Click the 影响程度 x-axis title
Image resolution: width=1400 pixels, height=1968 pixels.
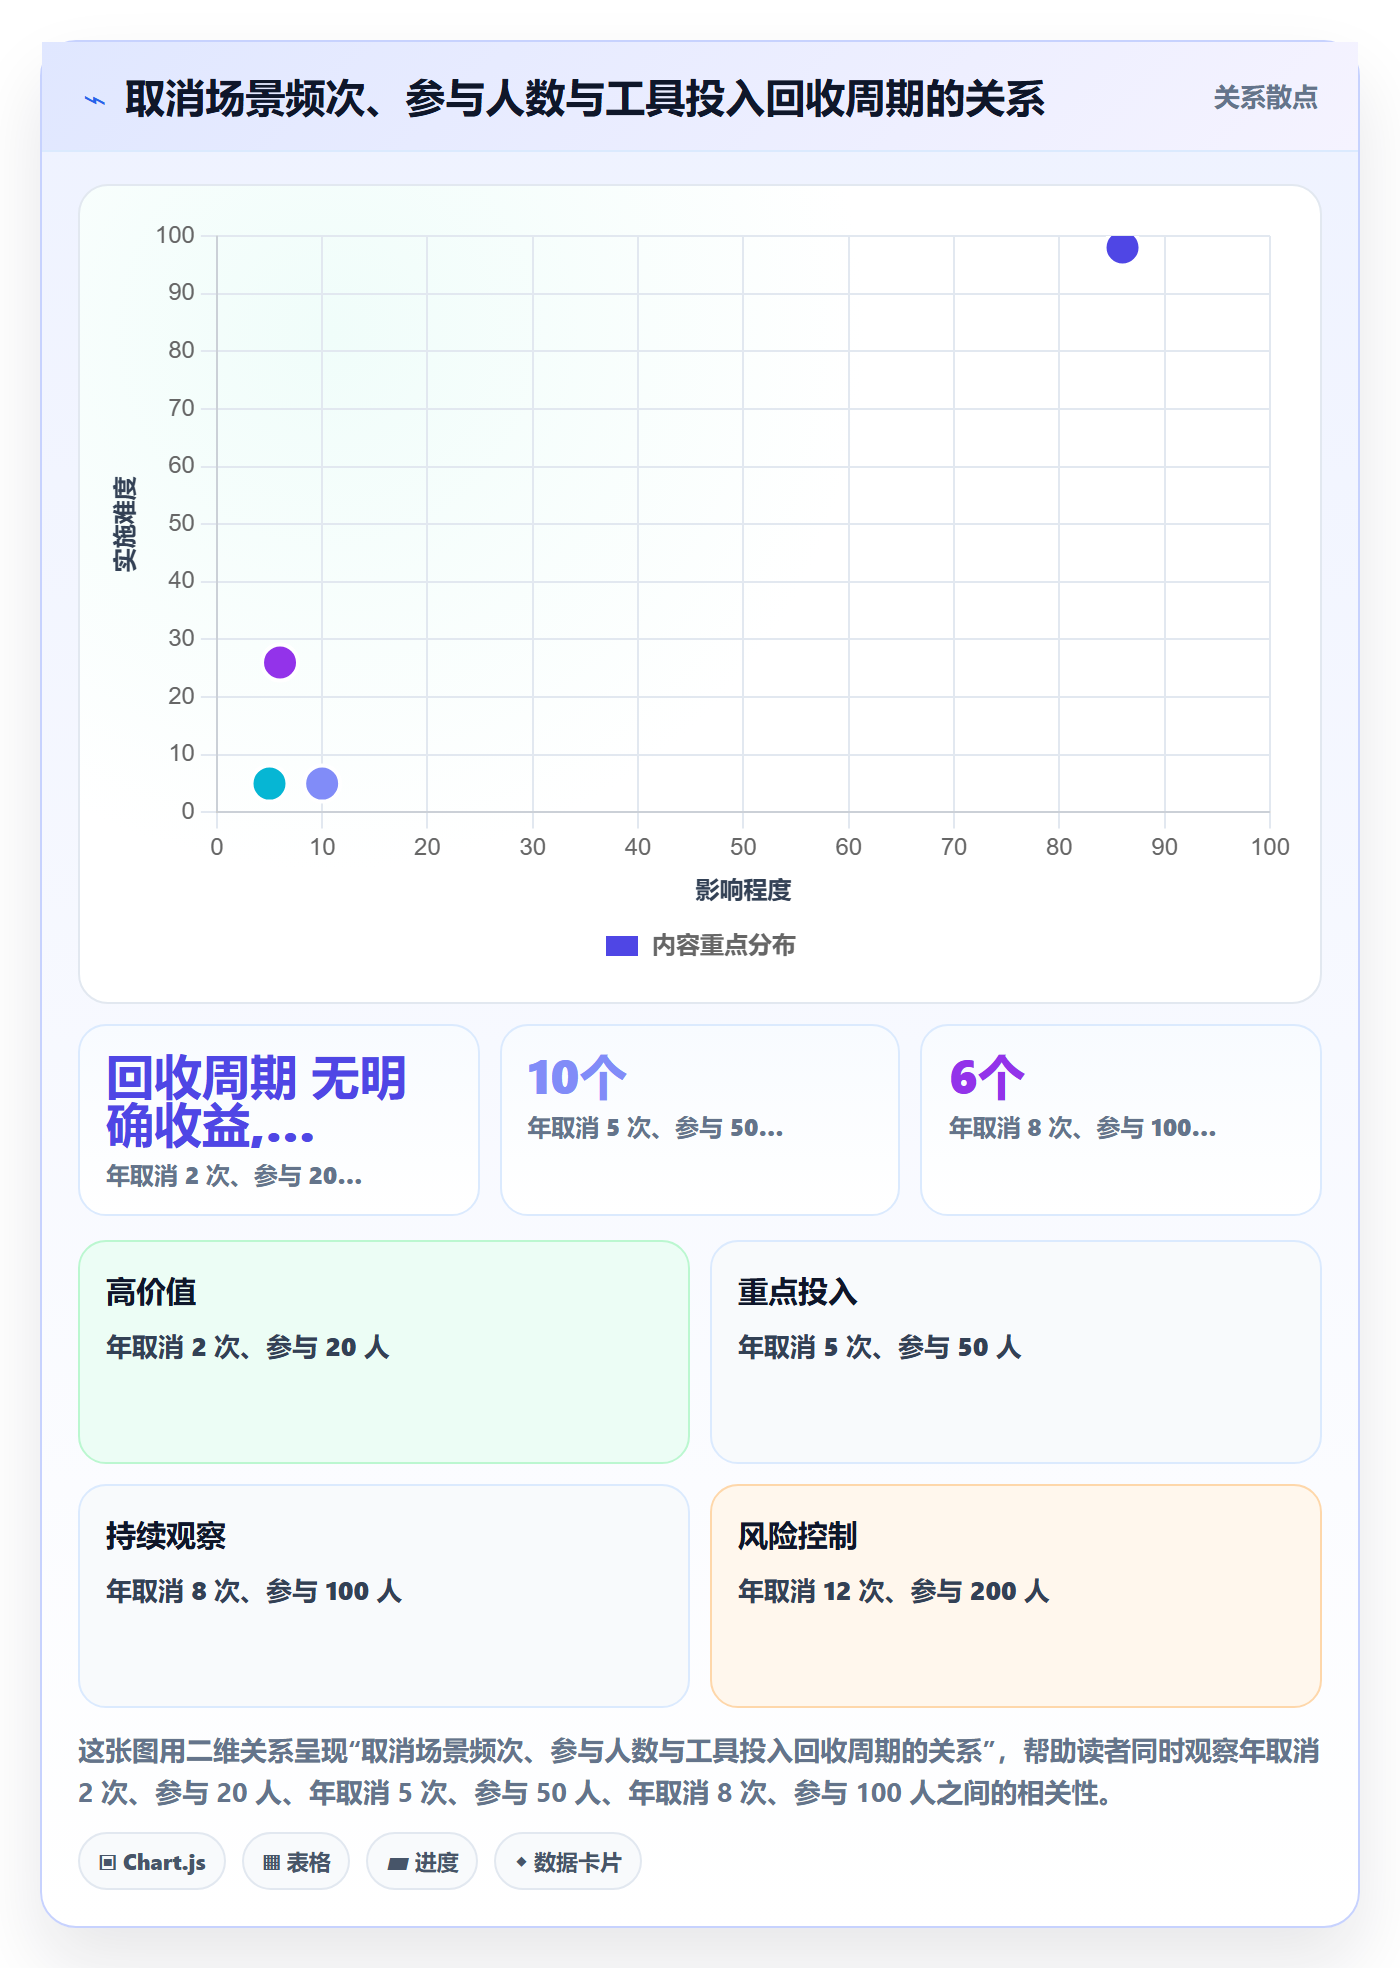point(743,890)
